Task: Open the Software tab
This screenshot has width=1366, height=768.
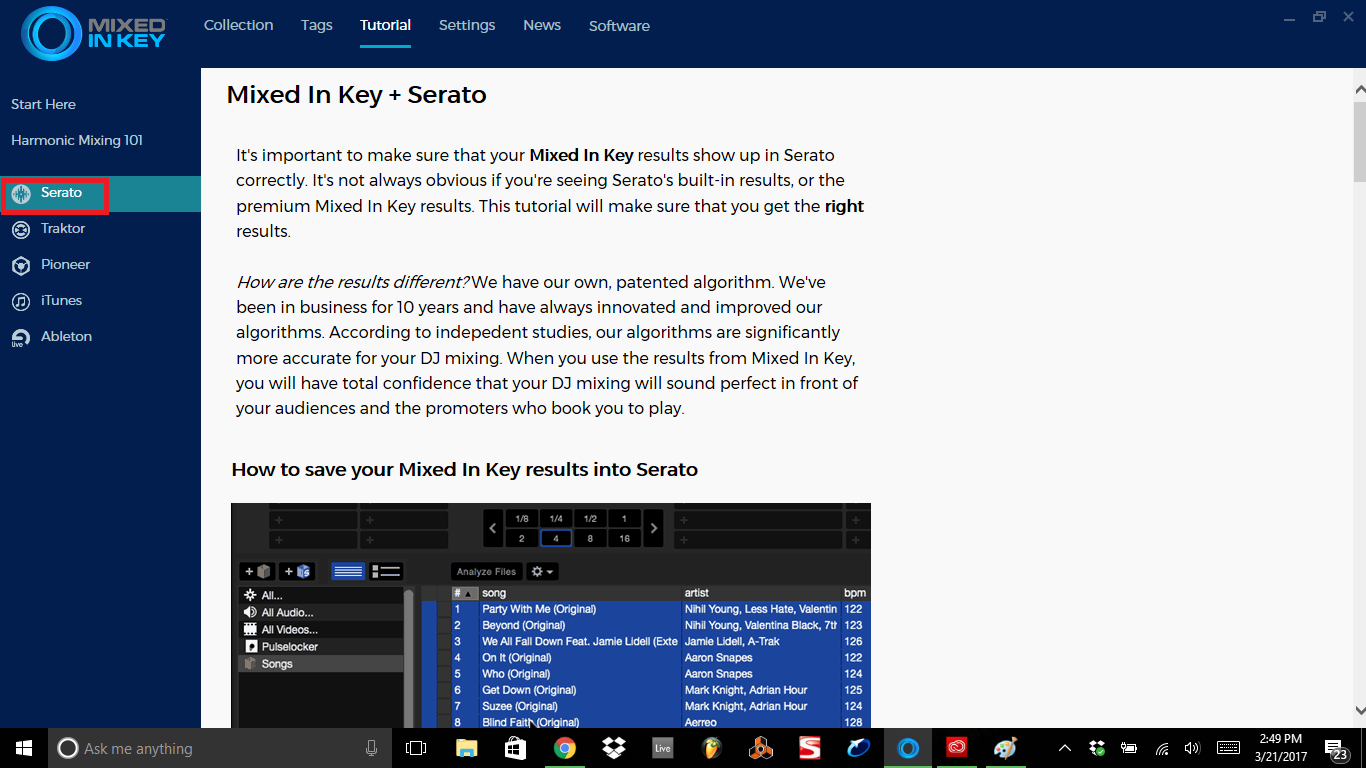Action: [x=619, y=26]
